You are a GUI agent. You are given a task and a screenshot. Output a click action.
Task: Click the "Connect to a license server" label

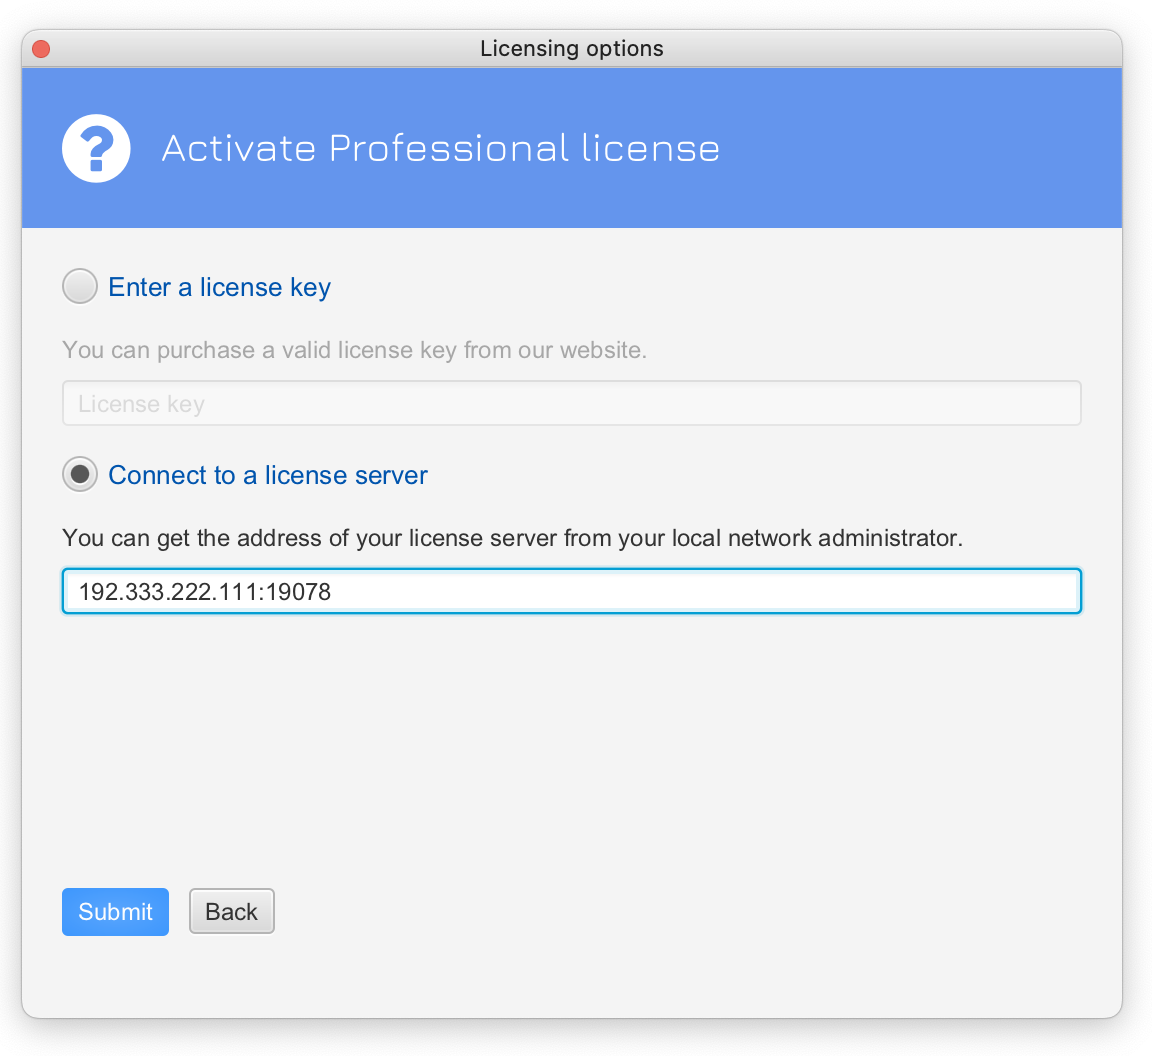(268, 475)
